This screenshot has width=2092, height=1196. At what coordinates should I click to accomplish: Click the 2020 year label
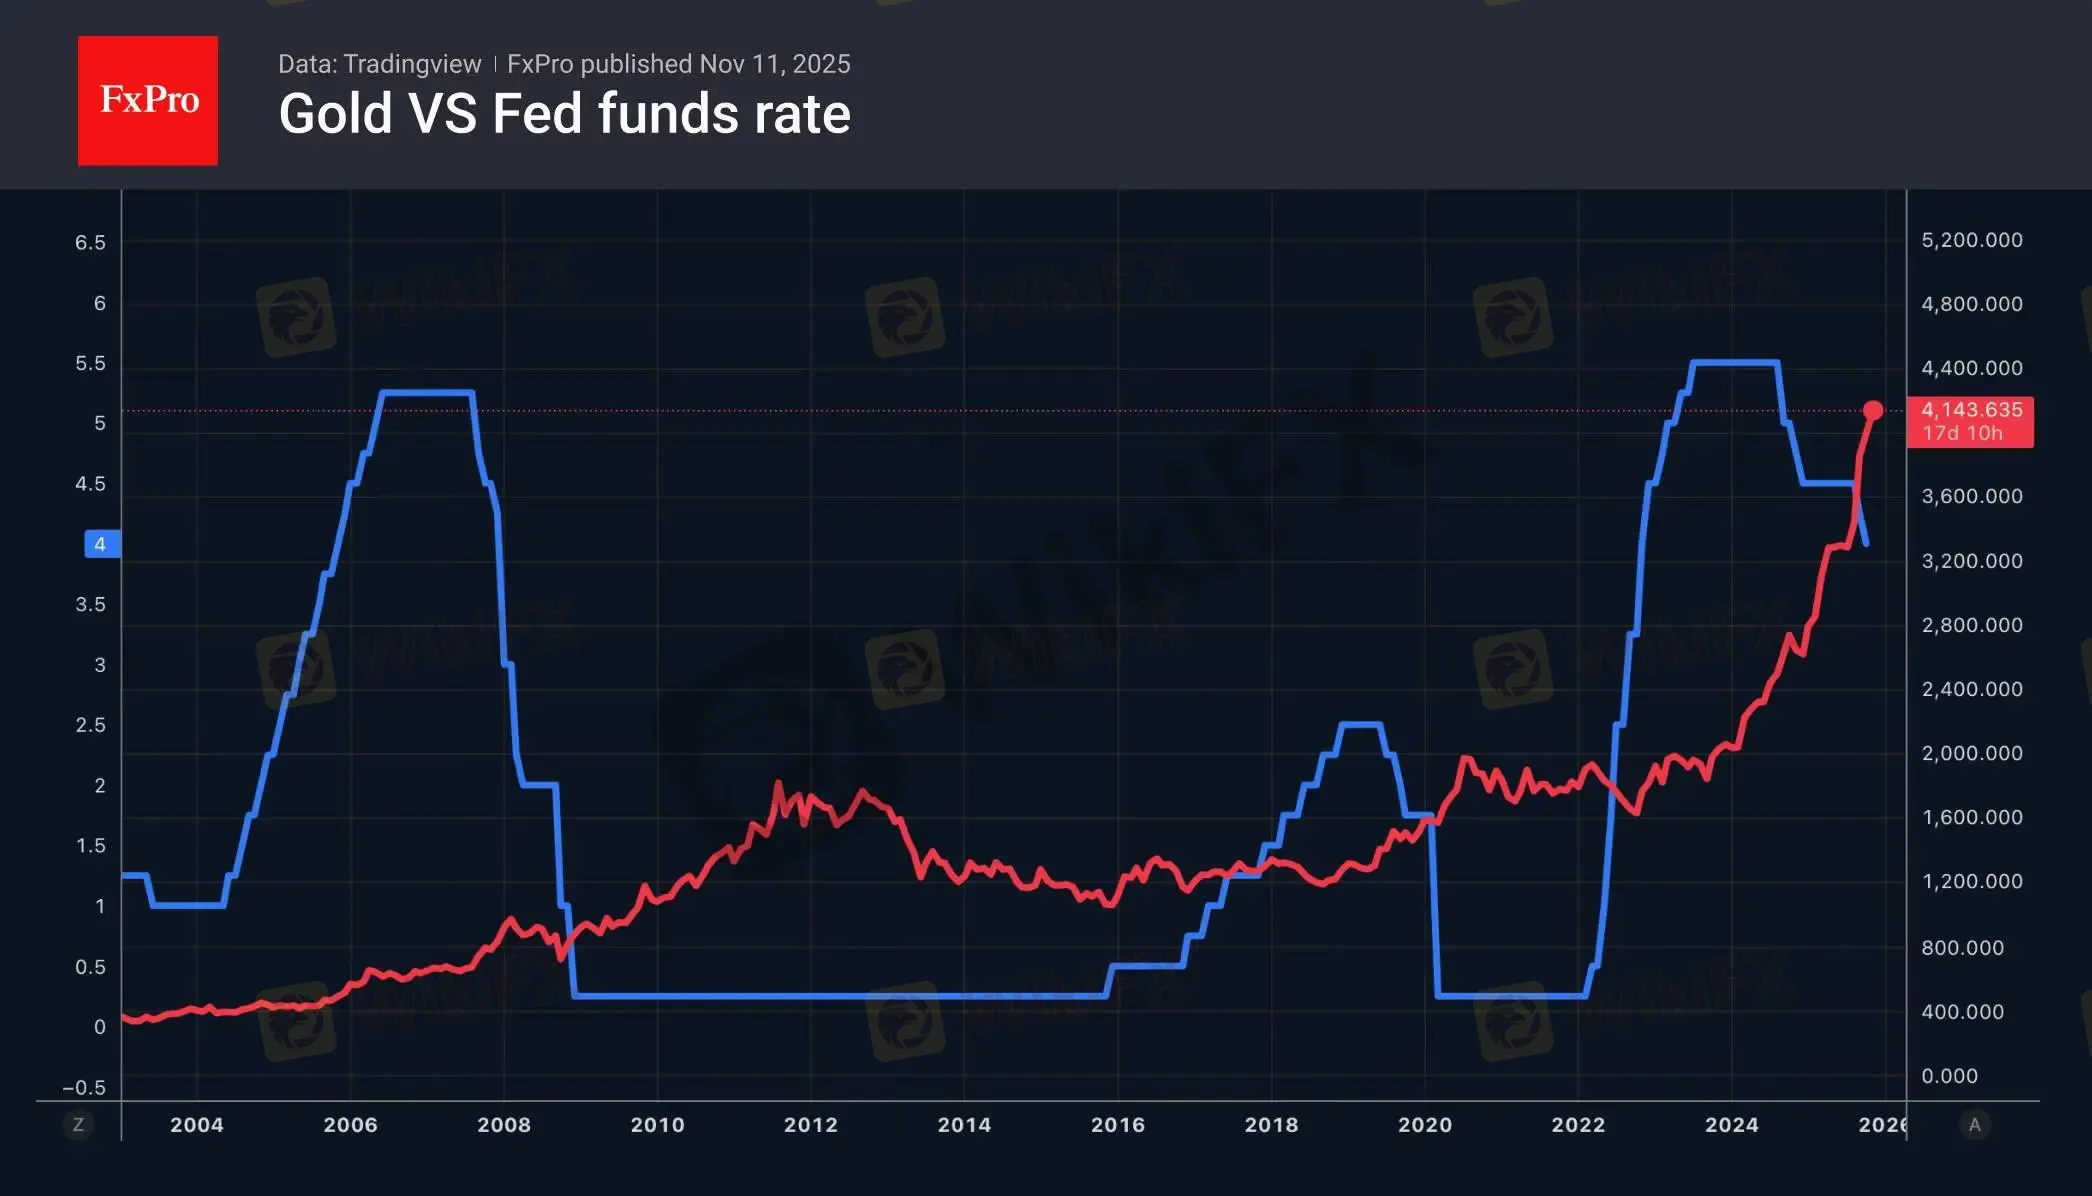[x=1425, y=1125]
